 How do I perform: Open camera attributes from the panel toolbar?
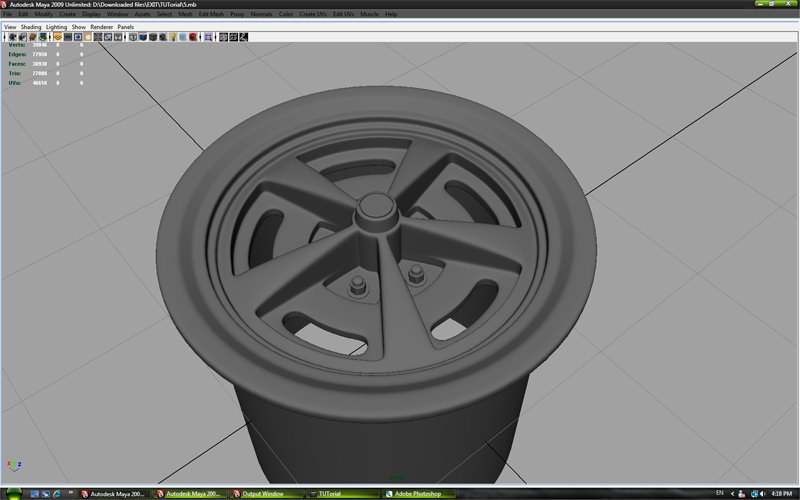(x=21, y=37)
